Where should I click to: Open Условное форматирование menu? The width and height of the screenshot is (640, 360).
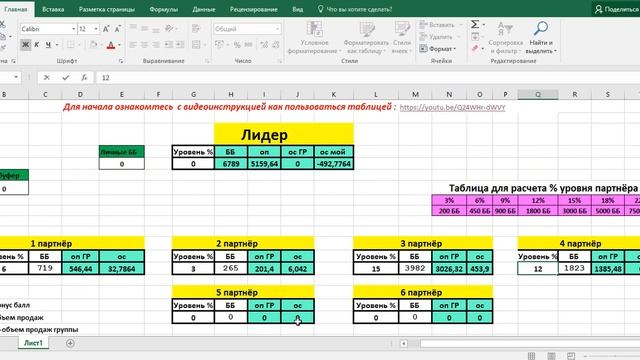(x=314, y=38)
